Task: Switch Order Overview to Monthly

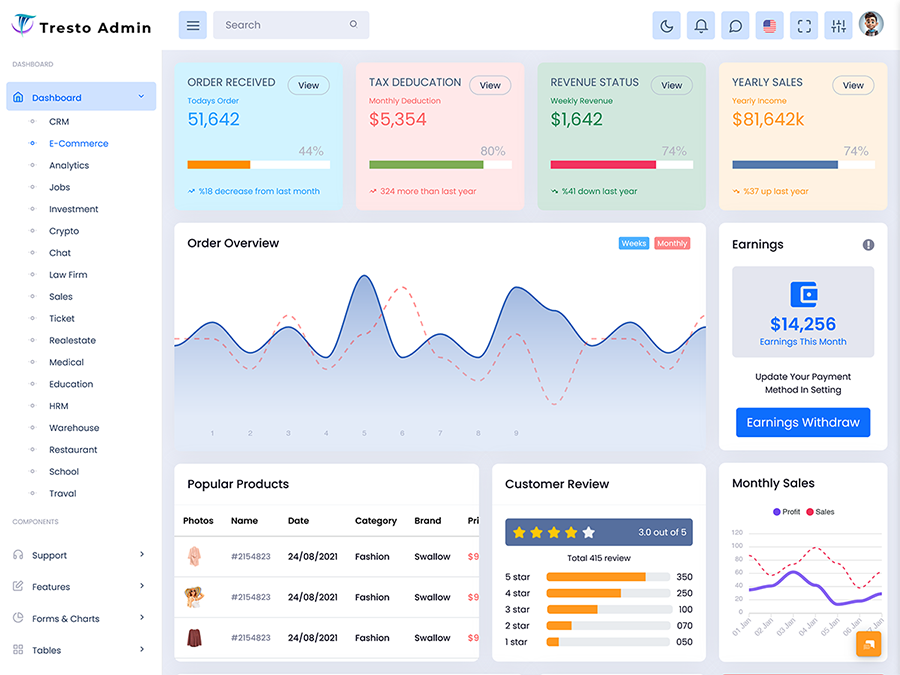Action: coord(672,243)
